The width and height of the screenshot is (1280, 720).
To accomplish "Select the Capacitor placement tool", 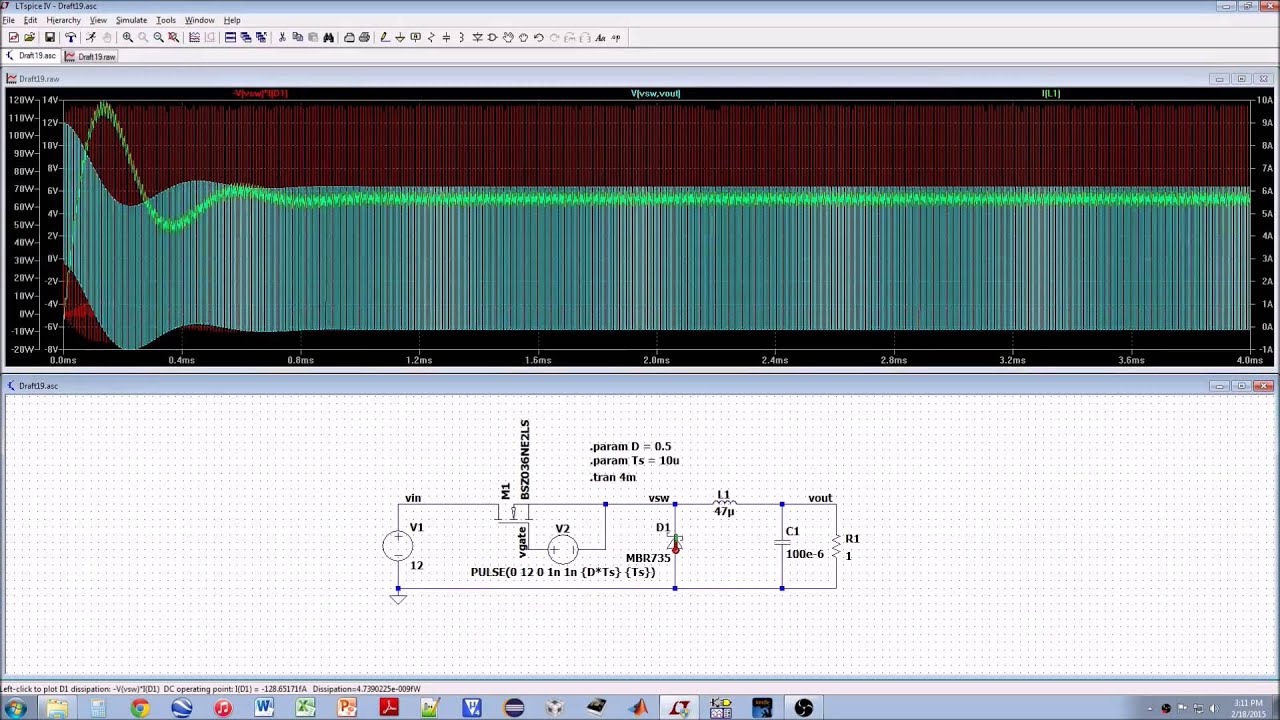I will coord(446,37).
